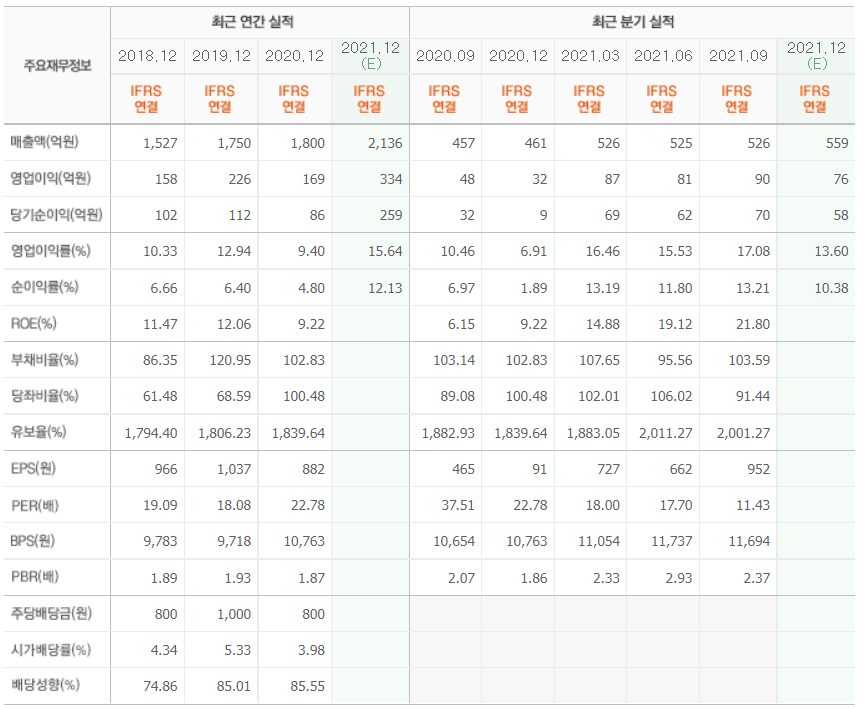Click the 559 estimated quarterly sales value
Viewport: 863px width, 708px height.
pos(837,144)
